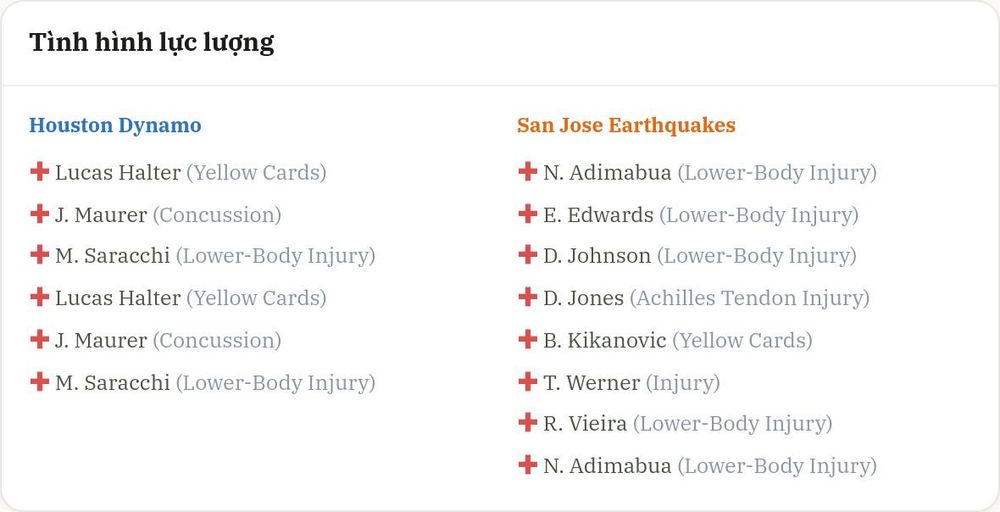This screenshot has height=512, width=1000.
Task: Click the player name D. Jones
Action: [584, 298]
